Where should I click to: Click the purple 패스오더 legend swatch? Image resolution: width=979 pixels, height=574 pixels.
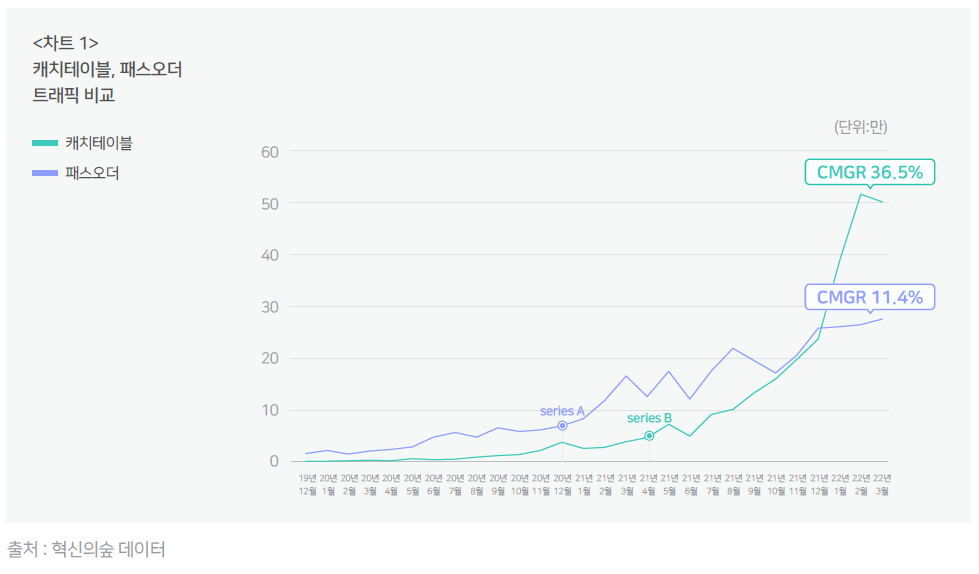45,173
